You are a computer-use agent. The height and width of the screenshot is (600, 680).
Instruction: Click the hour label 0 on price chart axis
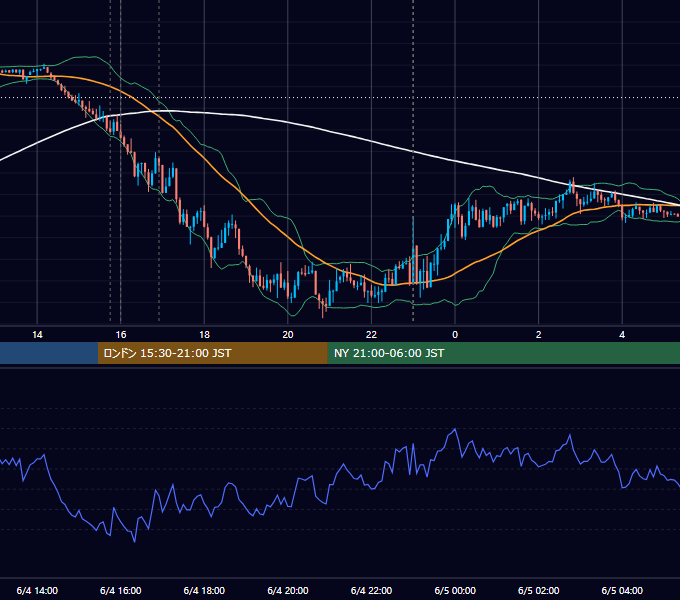(x=455, y=335)
